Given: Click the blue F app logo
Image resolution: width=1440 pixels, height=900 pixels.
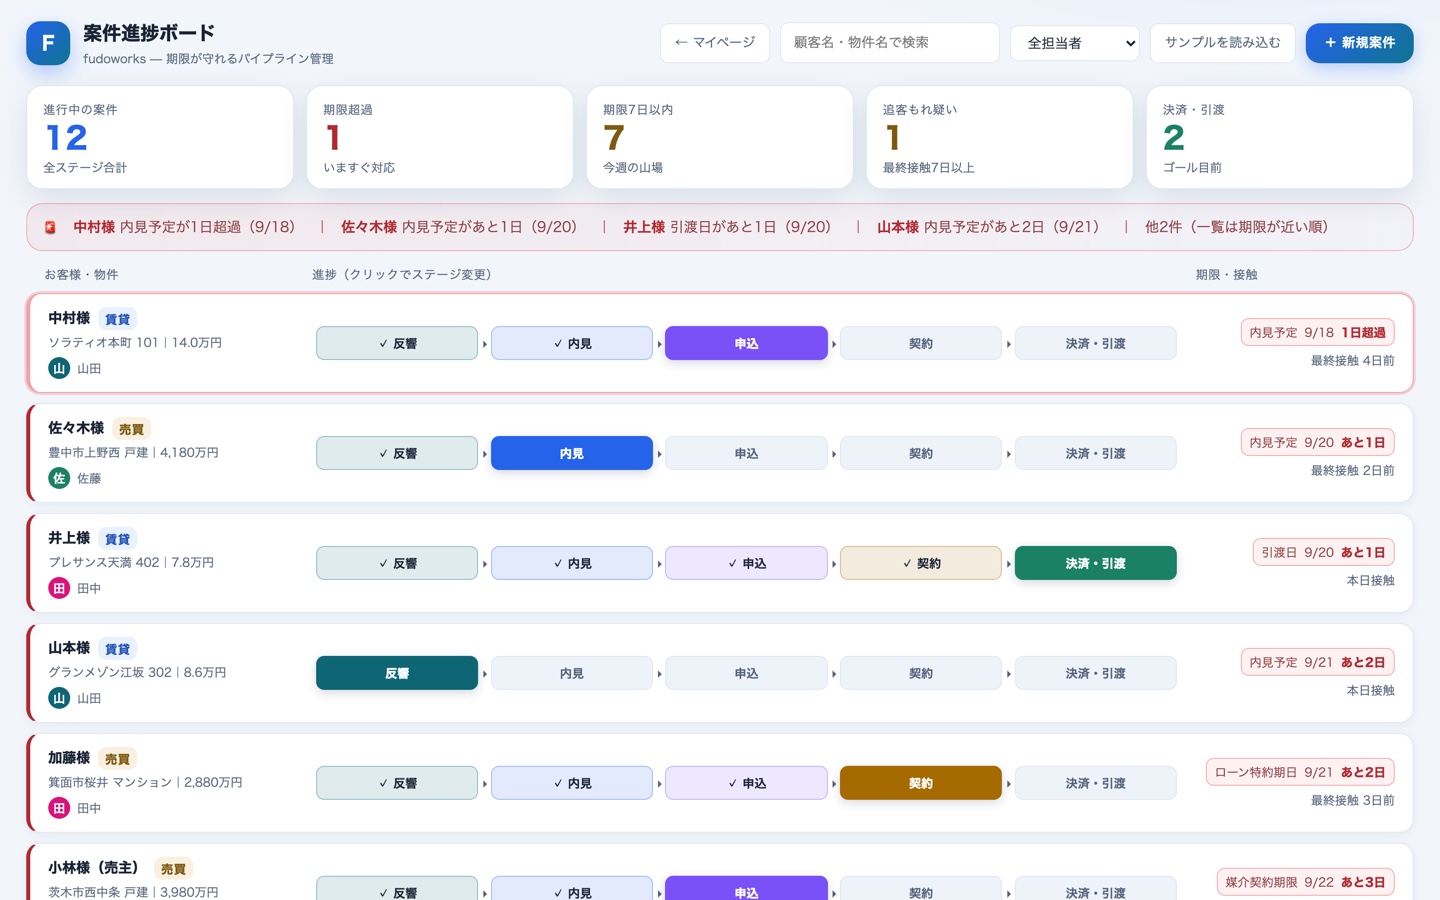Looking at the screenshot, I should pyautogui.click(x=48, y=43).
